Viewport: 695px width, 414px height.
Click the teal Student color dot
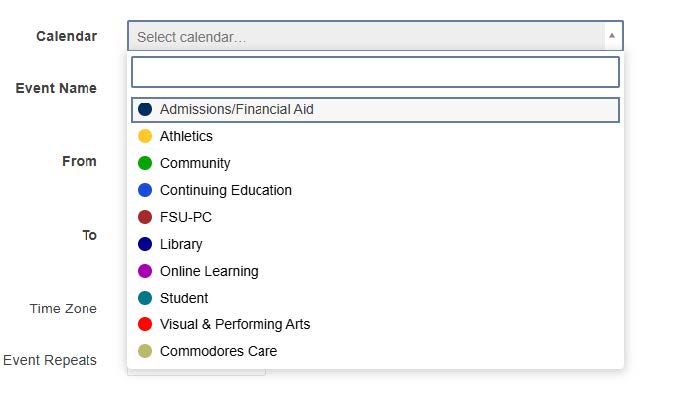pos(145,299)
